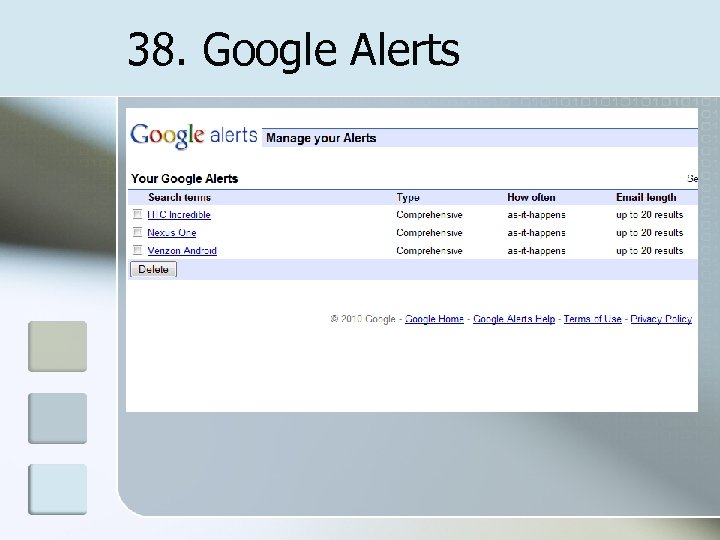Click up to 20 results in Verizon Android row

click(650, 251)
